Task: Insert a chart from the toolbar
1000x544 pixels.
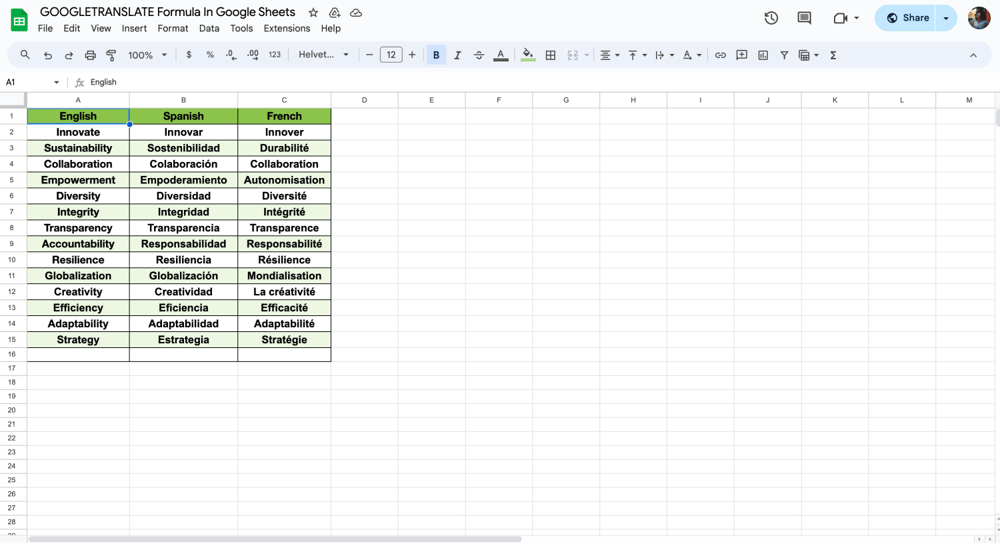Action: pyautogui.click(x=763, y=55)
